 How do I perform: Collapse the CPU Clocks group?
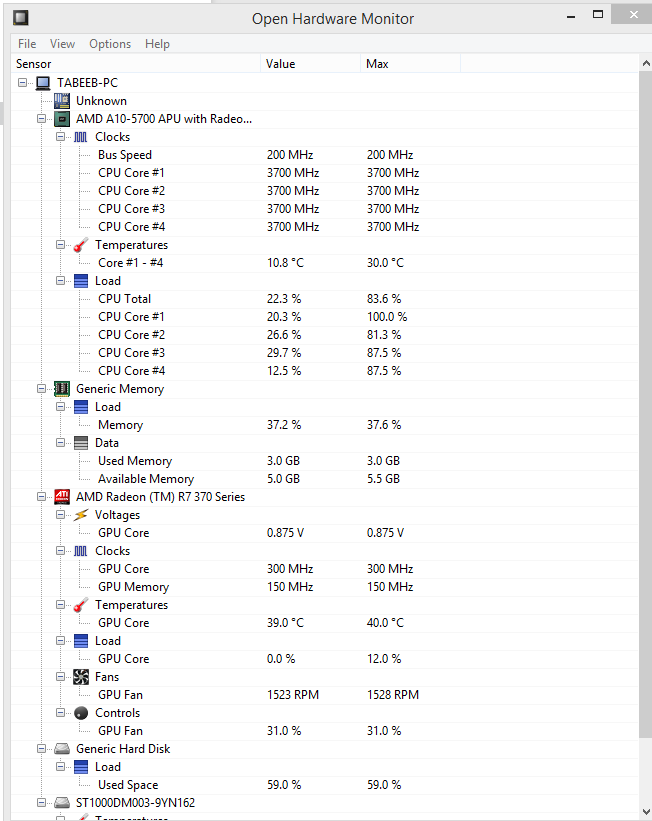(60, 137)
